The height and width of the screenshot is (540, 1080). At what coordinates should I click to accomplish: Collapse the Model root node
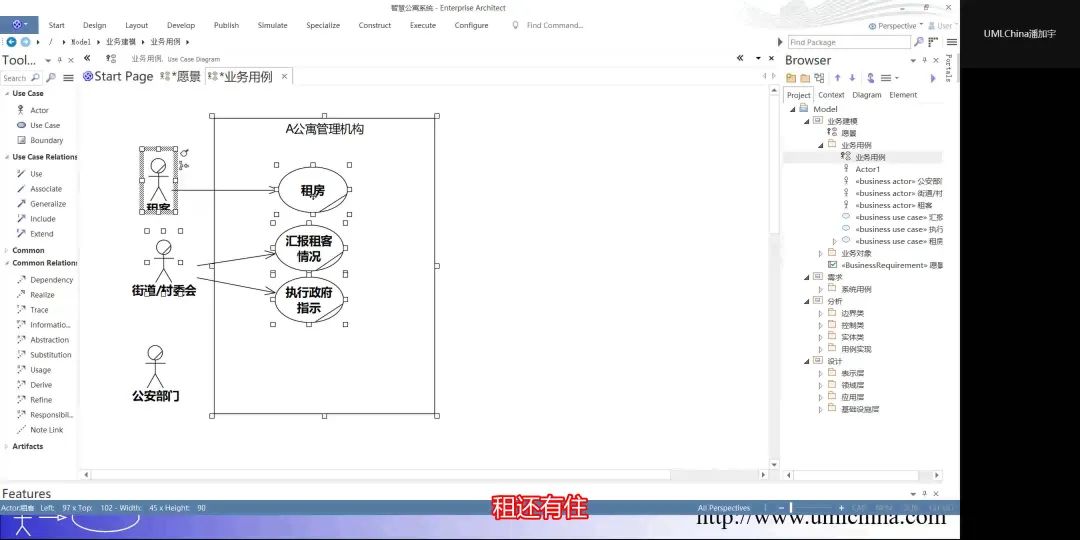[x=793, y=109]
